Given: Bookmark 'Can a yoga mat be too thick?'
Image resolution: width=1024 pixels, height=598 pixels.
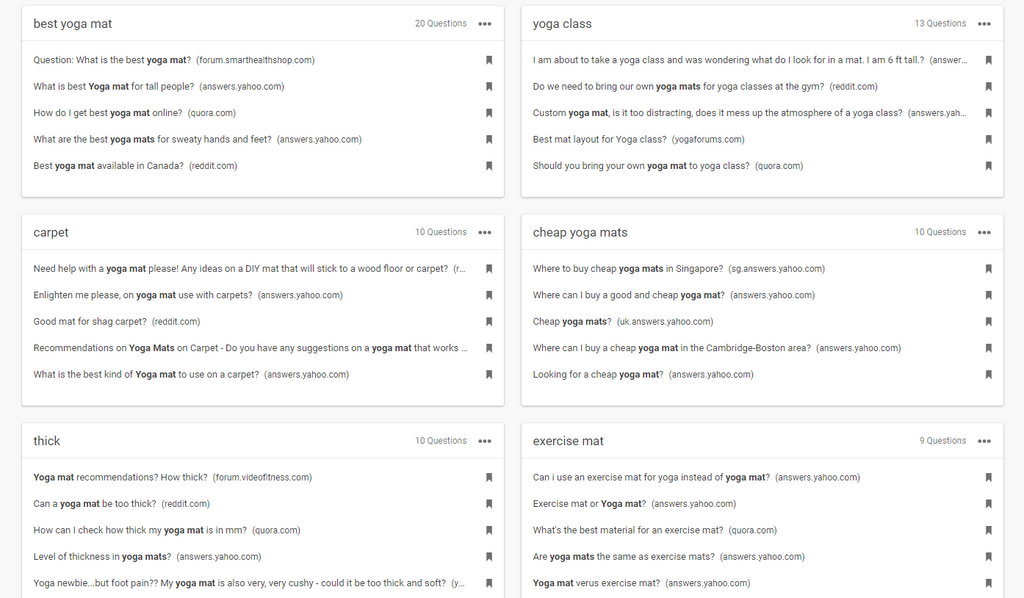Looking at the screenshot, I should [x=489, y=504].
